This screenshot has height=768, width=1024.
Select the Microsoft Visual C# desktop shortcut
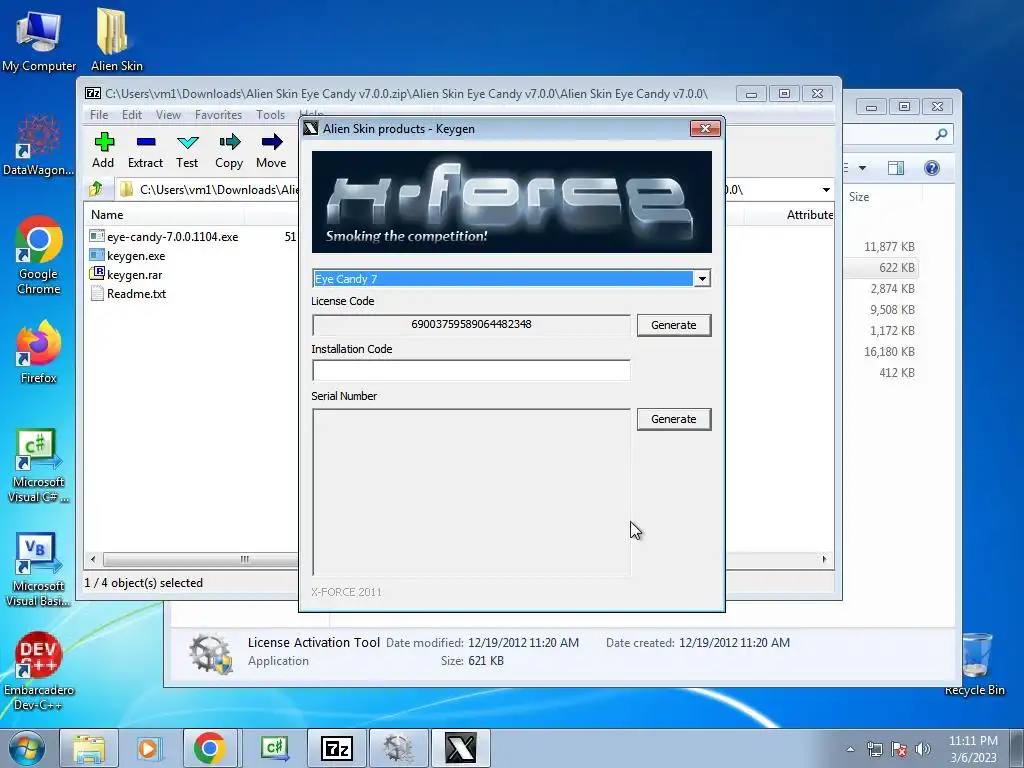(x=39, y=465)
